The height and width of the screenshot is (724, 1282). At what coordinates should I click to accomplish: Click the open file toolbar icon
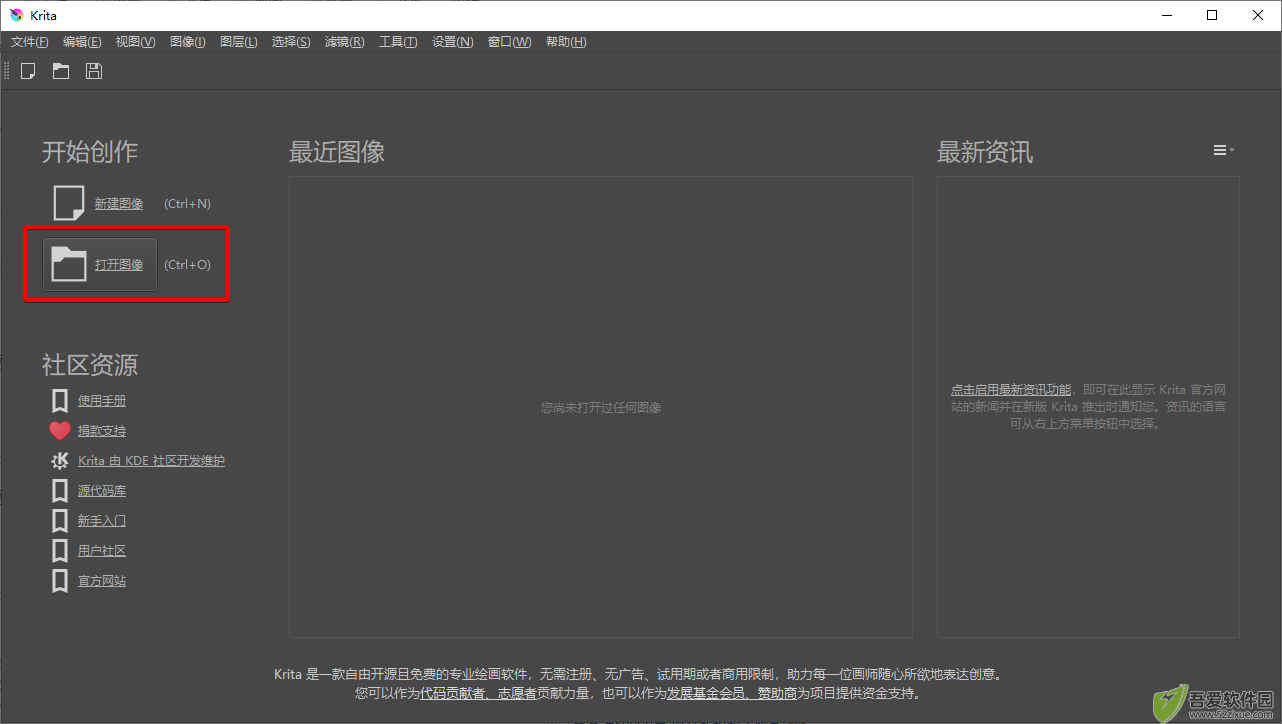pos(61,71)
